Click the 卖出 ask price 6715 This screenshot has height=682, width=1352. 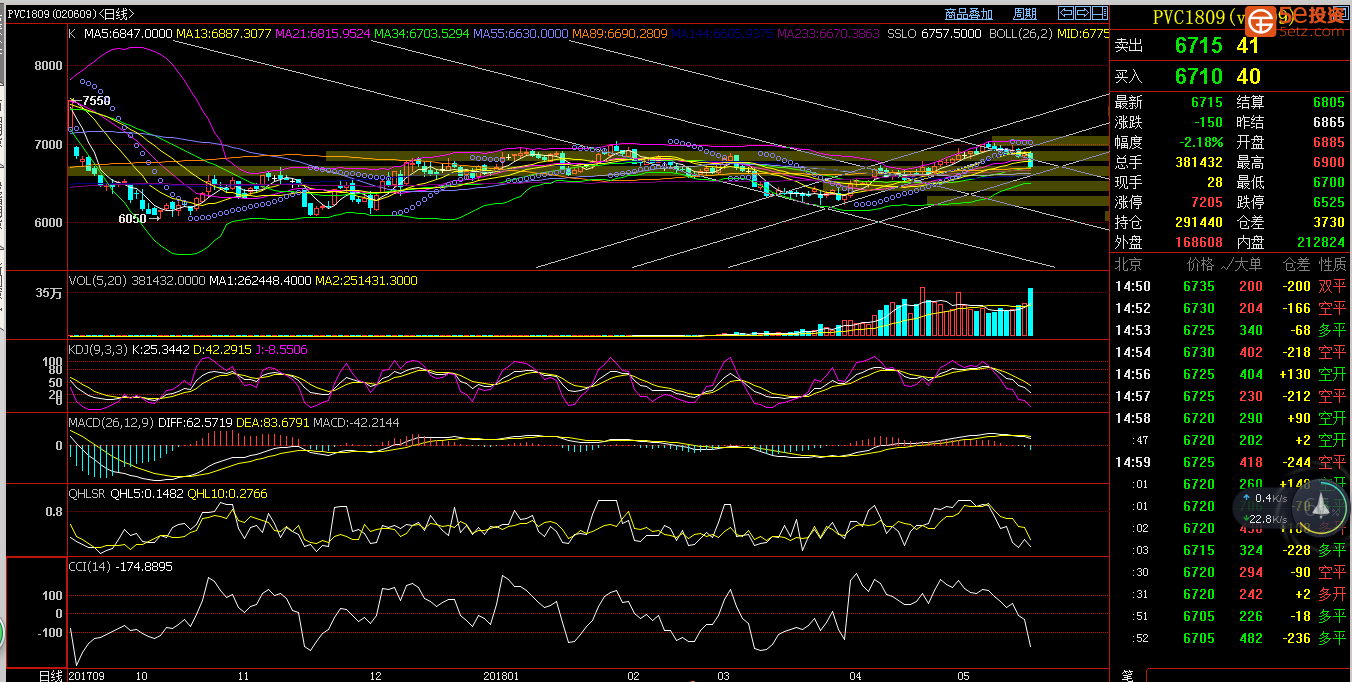click(x=1198, y=46)
